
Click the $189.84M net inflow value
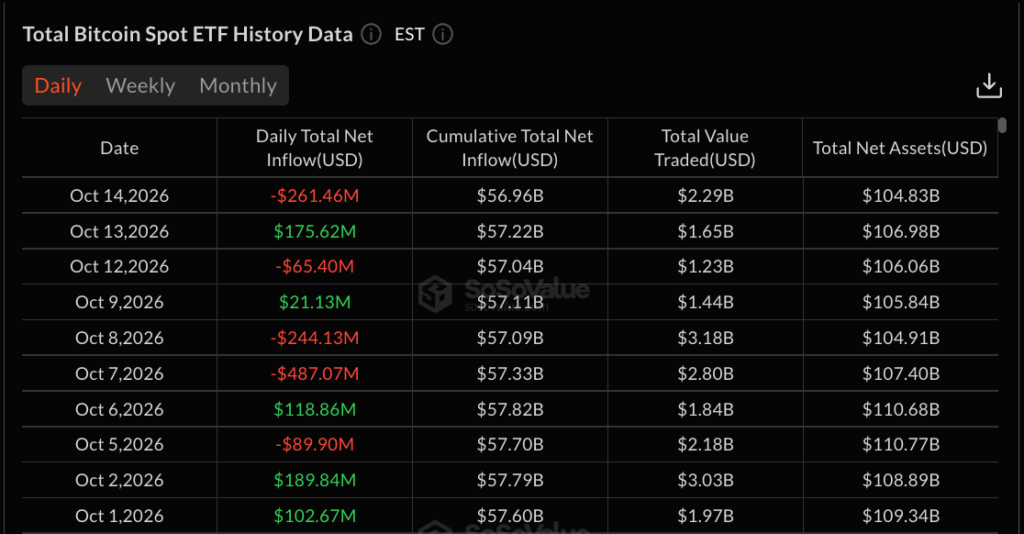[x=315, y=480]
